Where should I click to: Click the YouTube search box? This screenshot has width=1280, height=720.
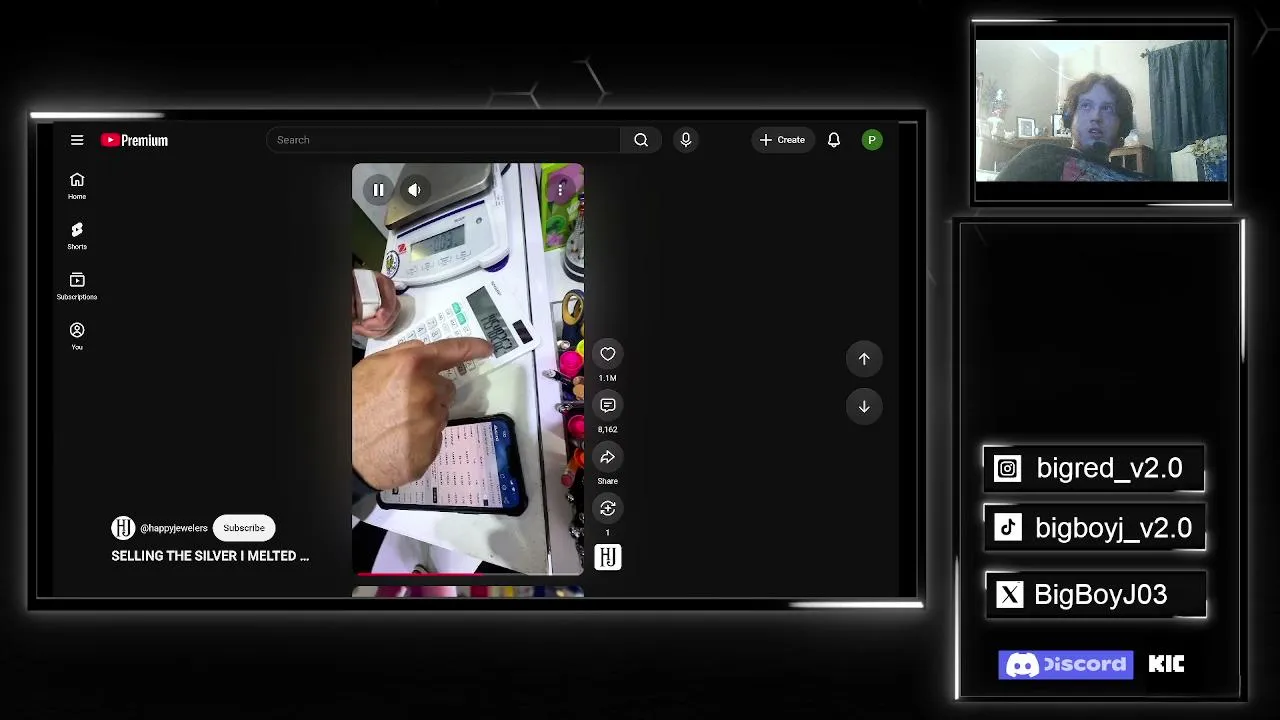[x=443, y=140]
